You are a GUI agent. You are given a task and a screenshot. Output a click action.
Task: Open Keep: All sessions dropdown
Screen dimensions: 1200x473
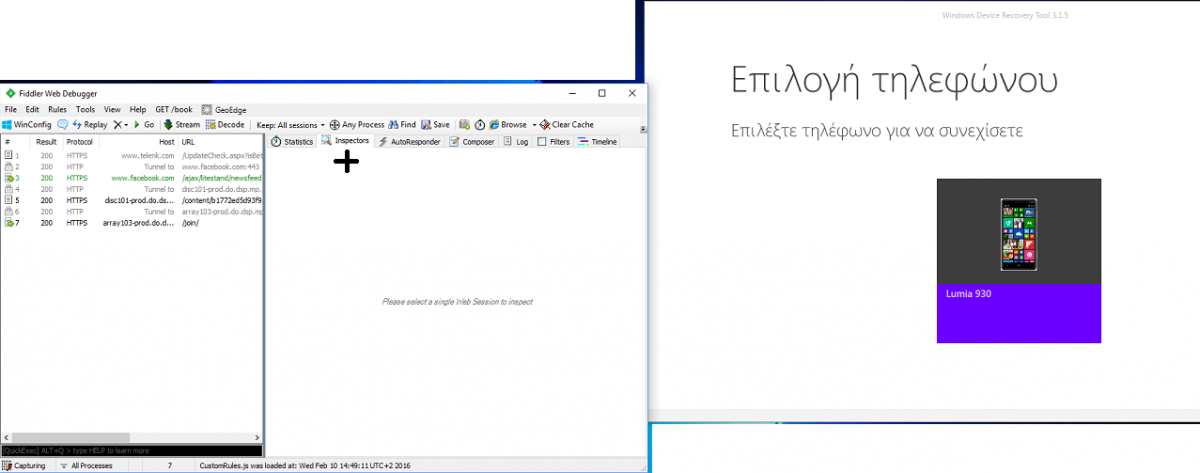coord(291,125)
